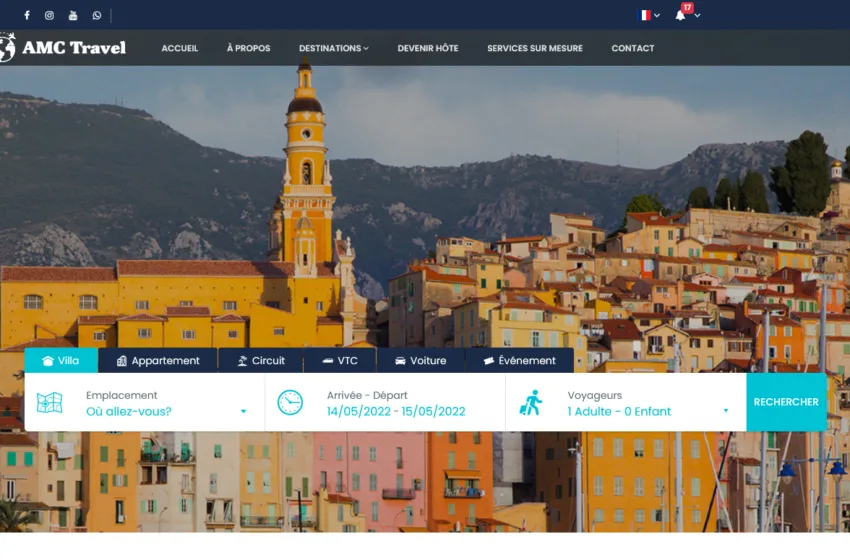
Task: Click the map icon beside Emplacement
Action: tap(50, 402)
